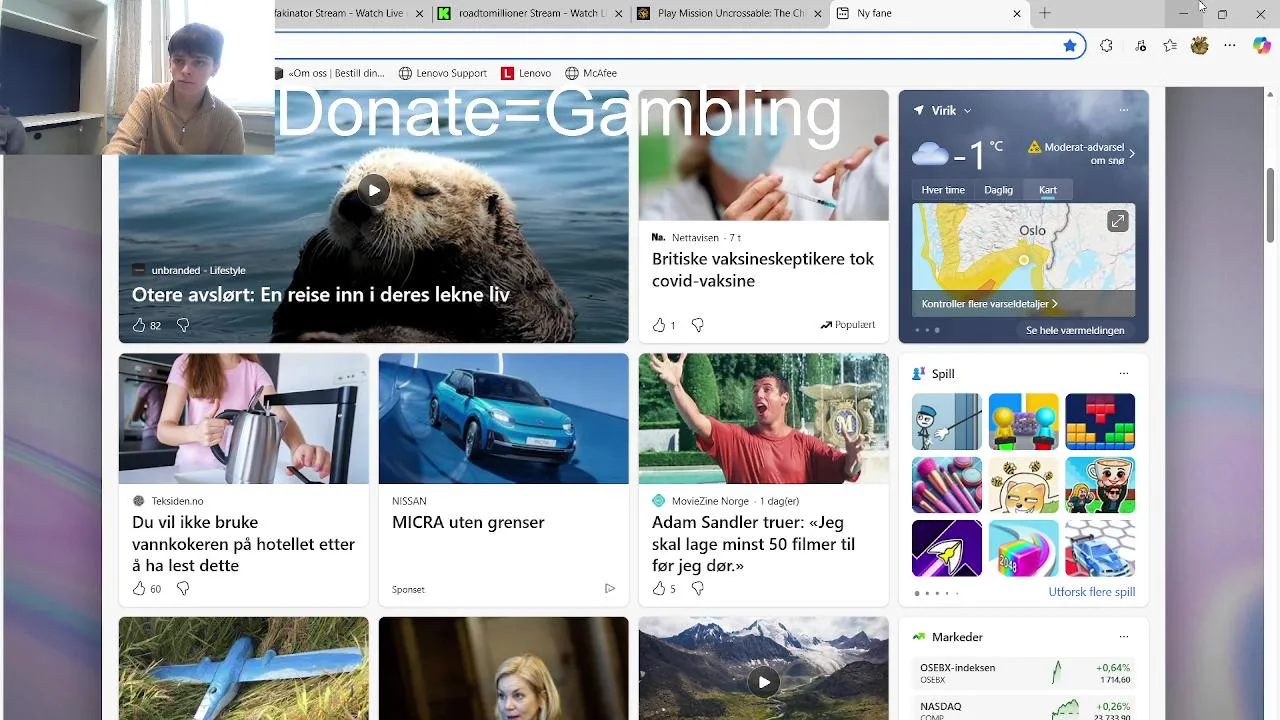Open the OSEBX-indeksen market row
1280x720 pixels.
click(x=1024, y=673)
